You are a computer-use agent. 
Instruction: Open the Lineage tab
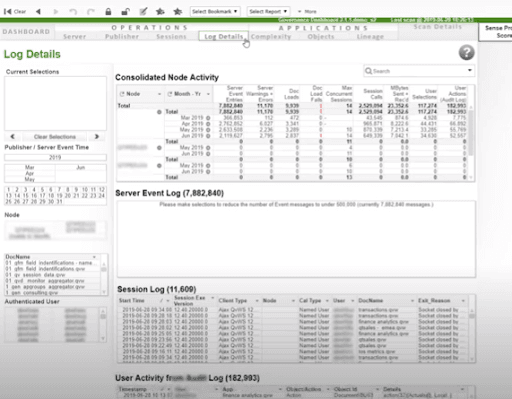(x=370, y=36)
